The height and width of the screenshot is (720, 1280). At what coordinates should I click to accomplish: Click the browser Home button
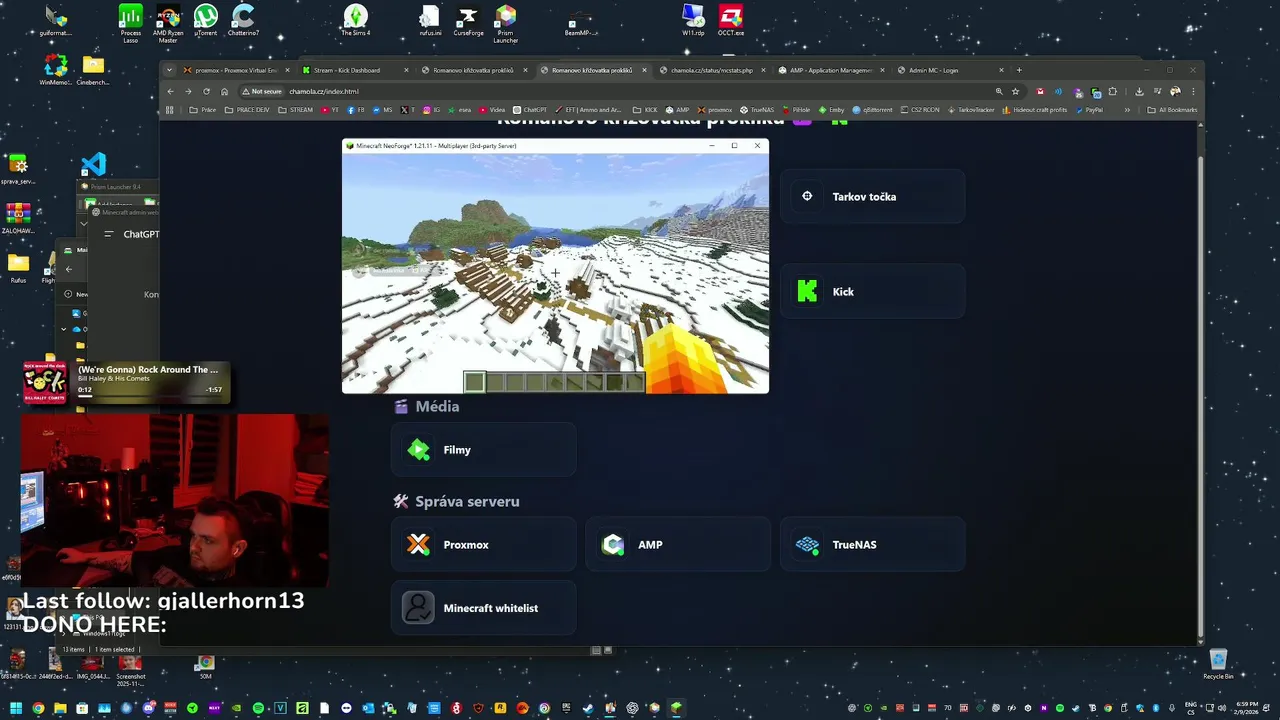224,91
